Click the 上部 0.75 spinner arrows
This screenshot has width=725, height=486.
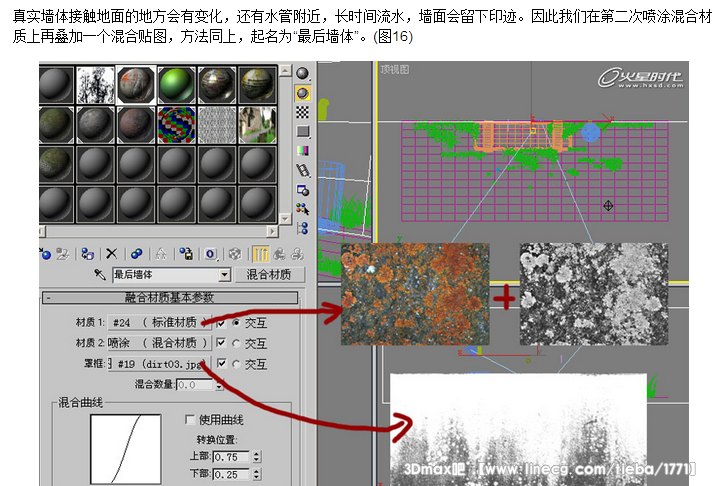[256, 457]
